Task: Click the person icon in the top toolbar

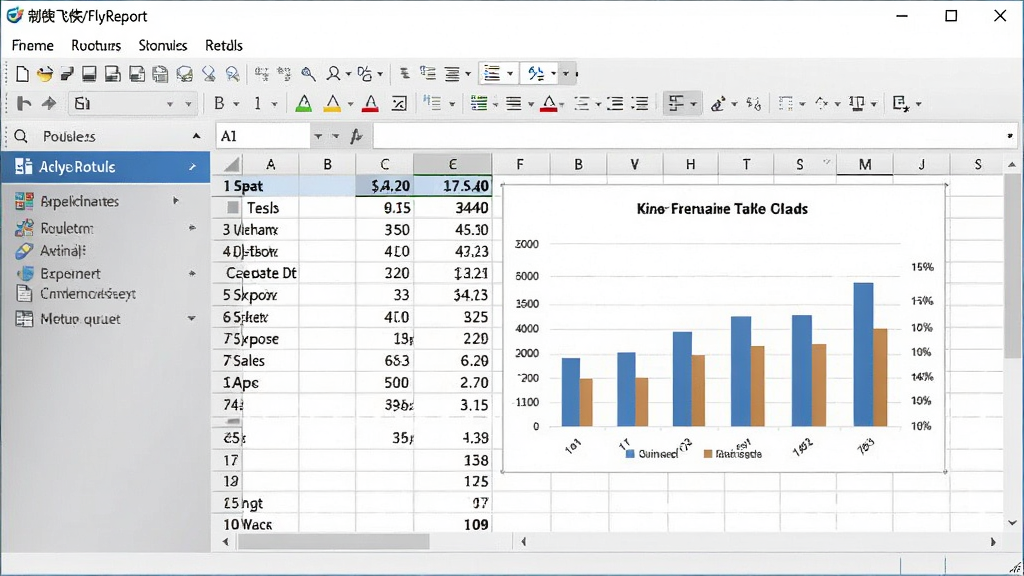Action: (x=334, y=74)
